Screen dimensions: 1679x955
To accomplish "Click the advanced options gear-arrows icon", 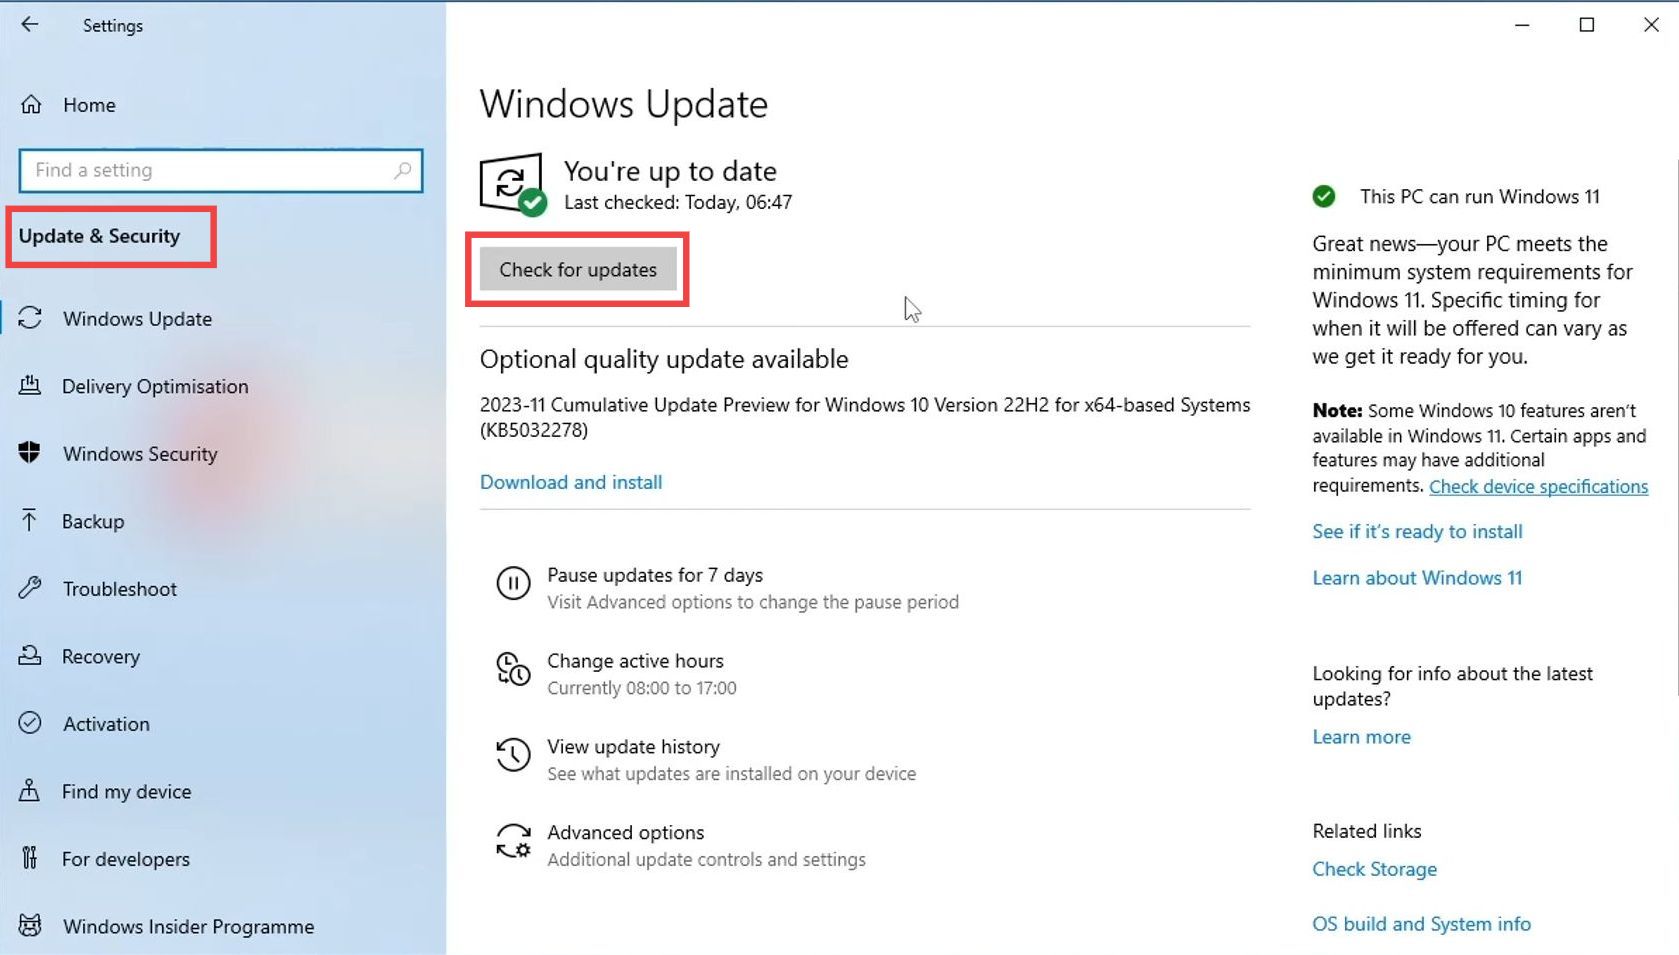I will (513, 841).
